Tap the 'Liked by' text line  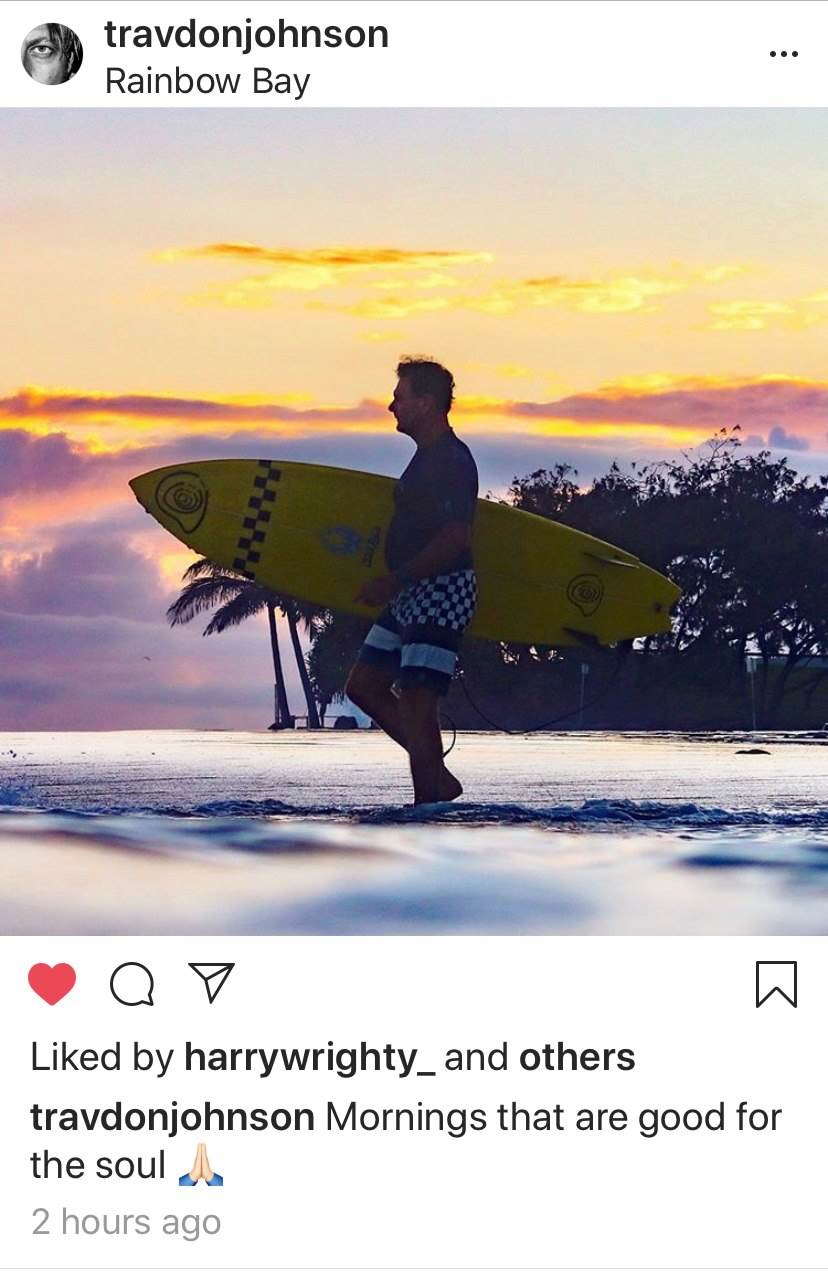point(333,1058)
